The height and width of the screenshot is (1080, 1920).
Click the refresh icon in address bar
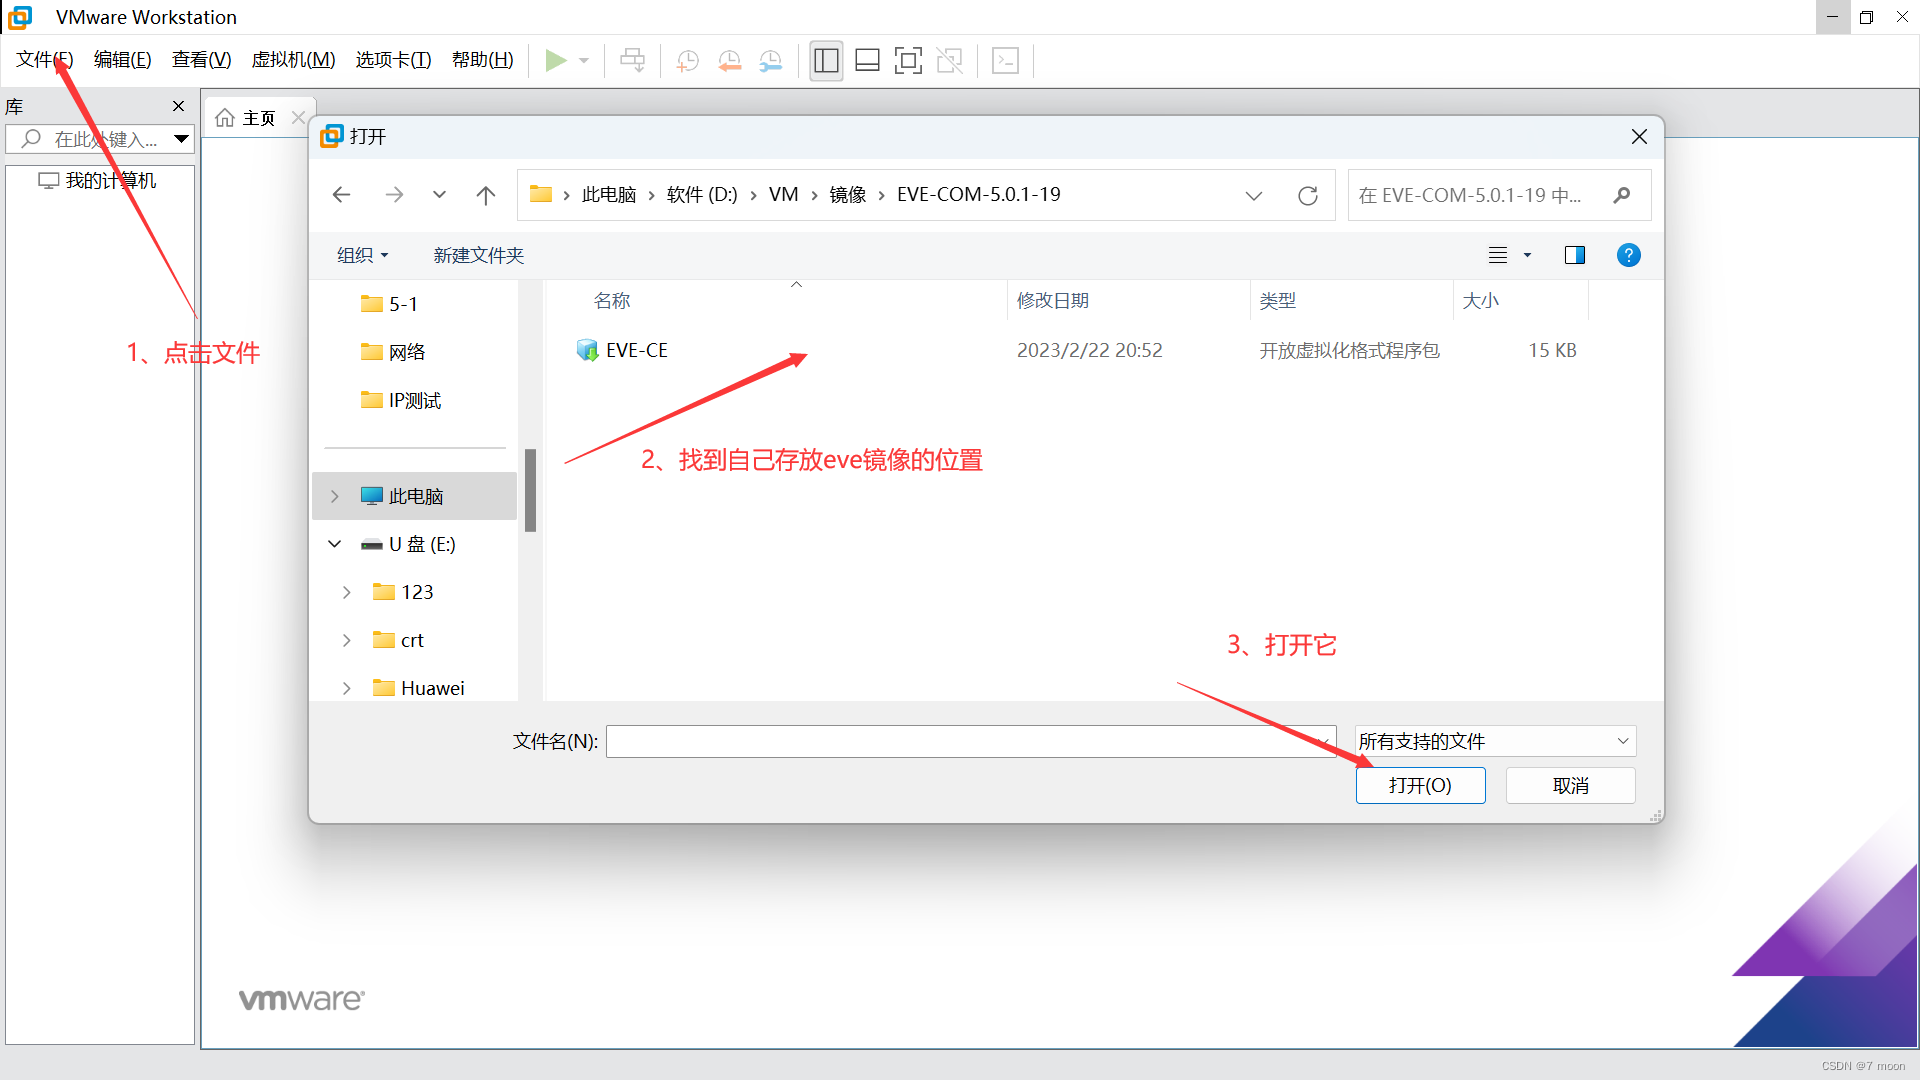click(x=1308, y=196)
